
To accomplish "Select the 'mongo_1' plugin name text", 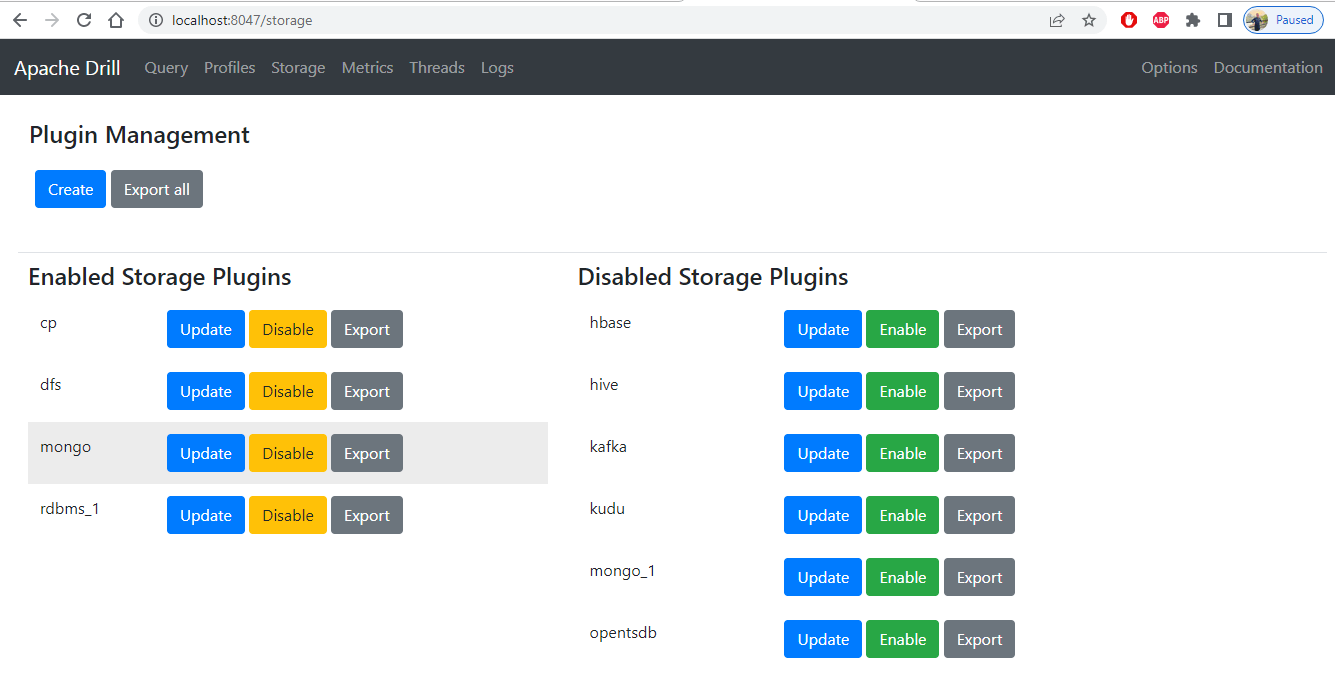I will tap(622, 571).
